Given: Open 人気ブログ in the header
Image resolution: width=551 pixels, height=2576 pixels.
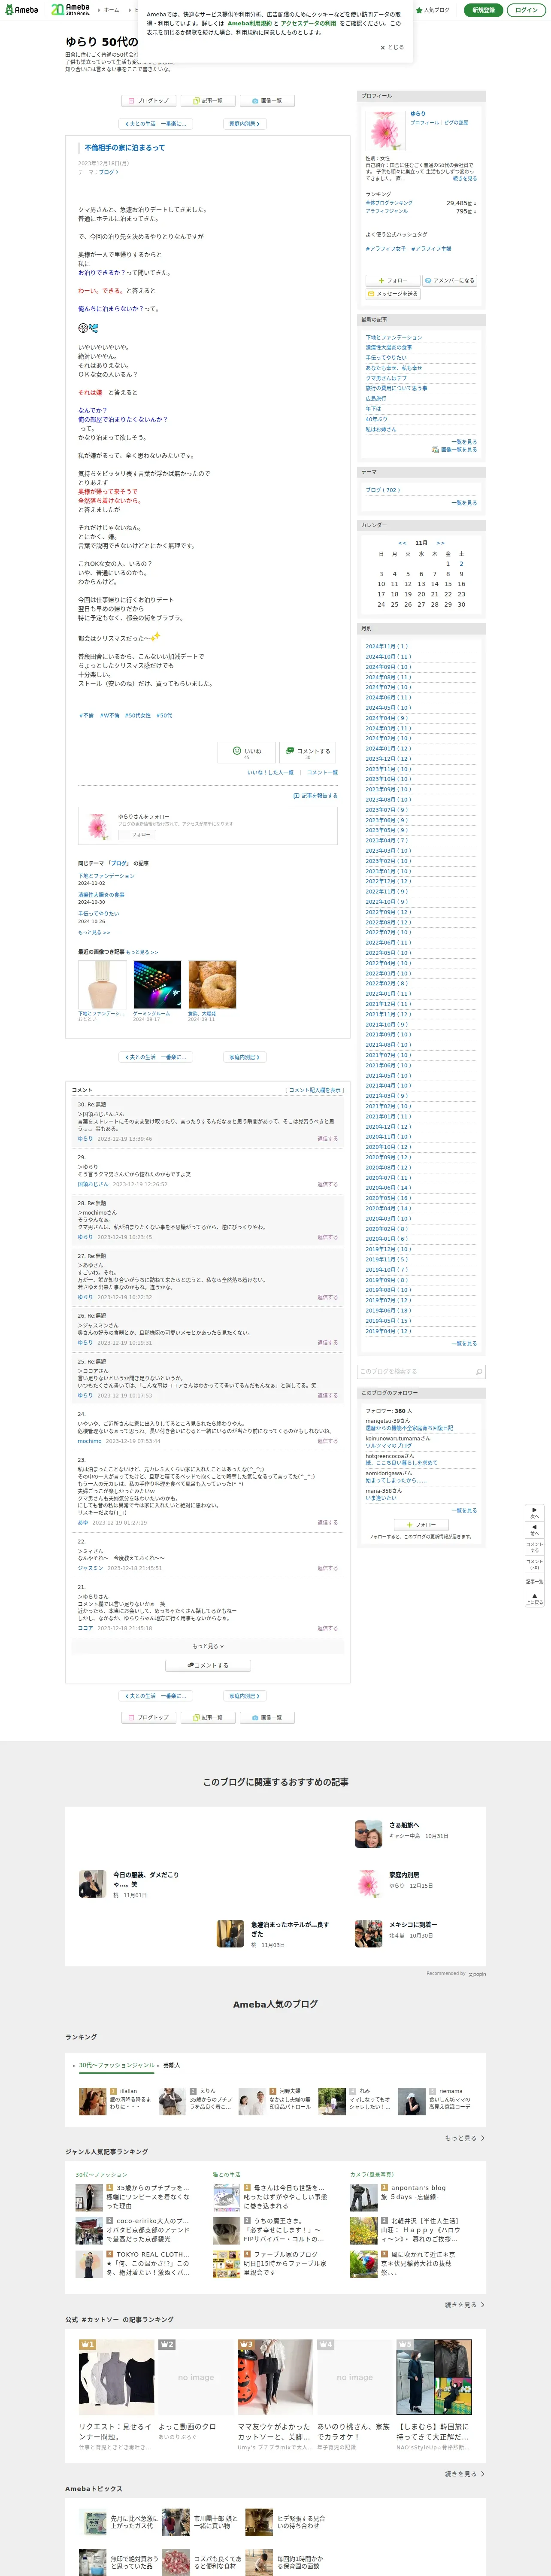Looking at the screenshot, I should 433,10.
